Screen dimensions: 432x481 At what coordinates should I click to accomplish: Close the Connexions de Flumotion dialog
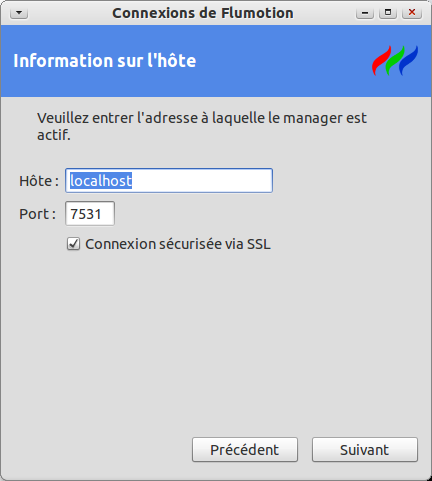click(412, 13)
